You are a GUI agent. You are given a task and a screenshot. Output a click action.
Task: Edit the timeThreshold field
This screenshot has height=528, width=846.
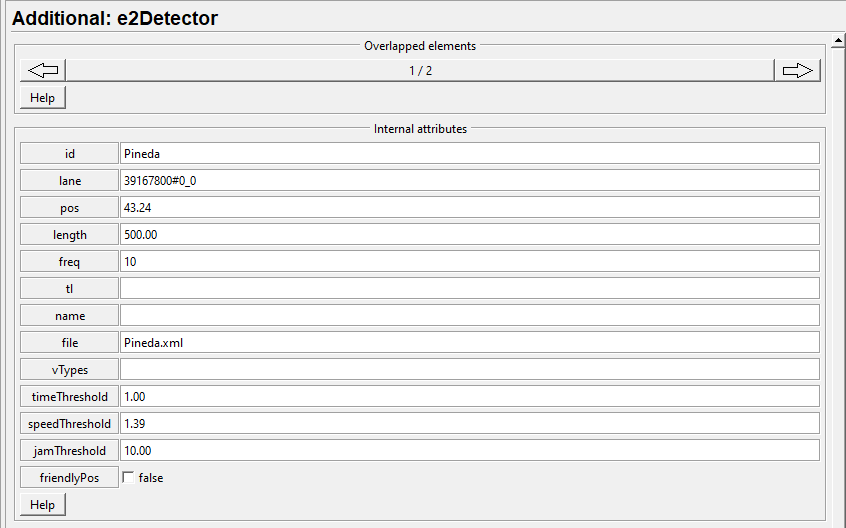469,397
